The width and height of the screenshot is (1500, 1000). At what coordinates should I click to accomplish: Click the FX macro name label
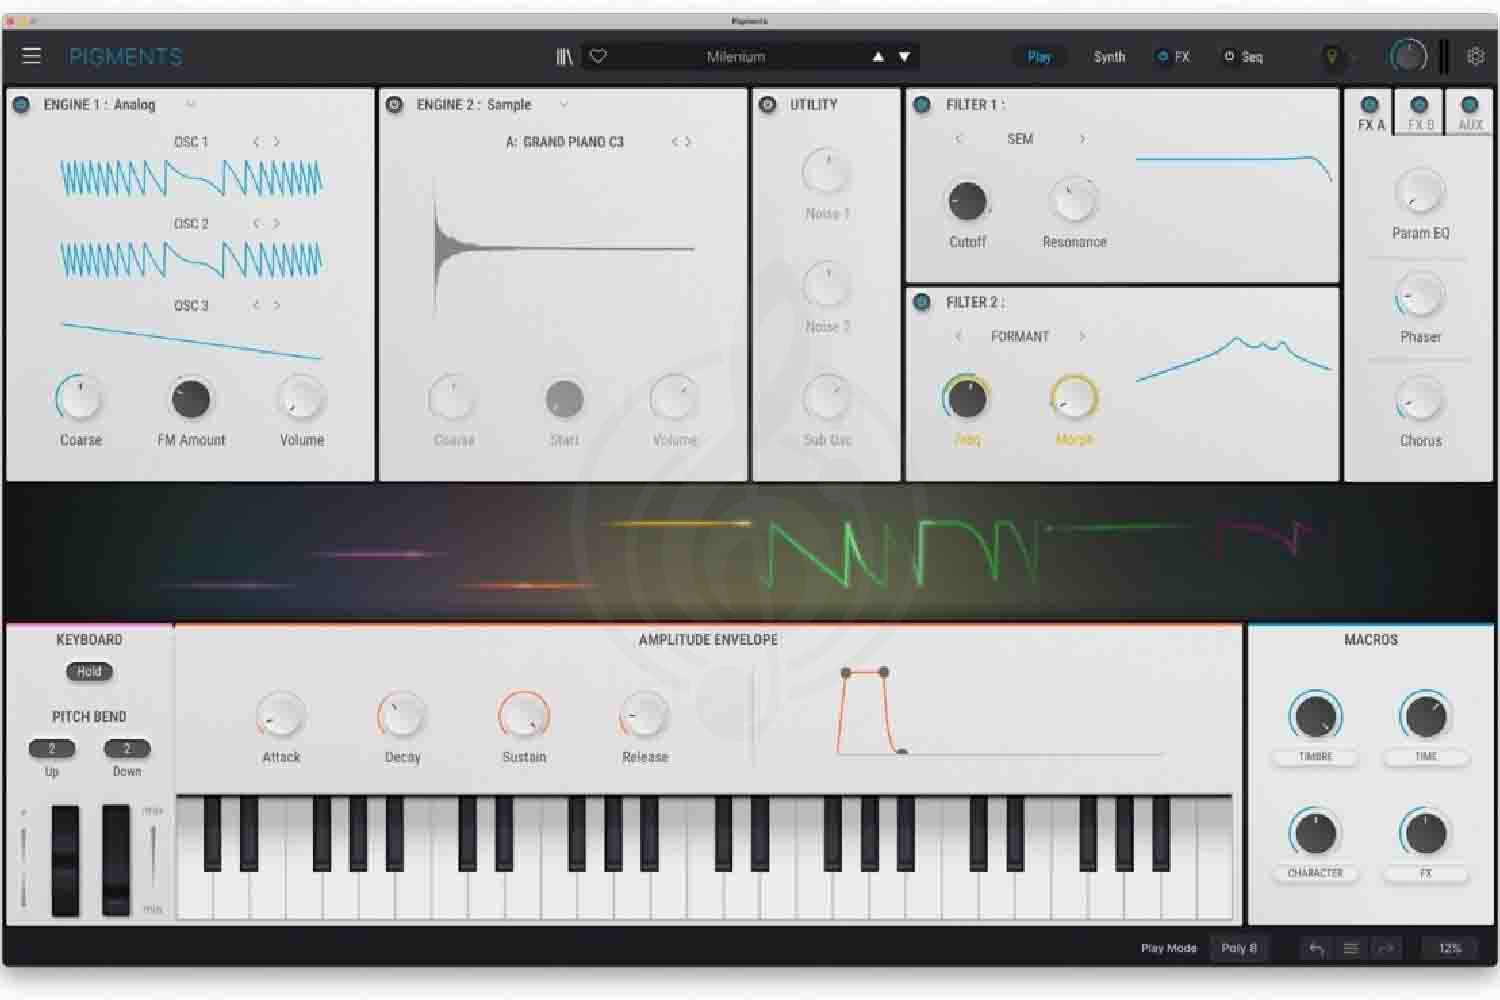point(1426,873)
